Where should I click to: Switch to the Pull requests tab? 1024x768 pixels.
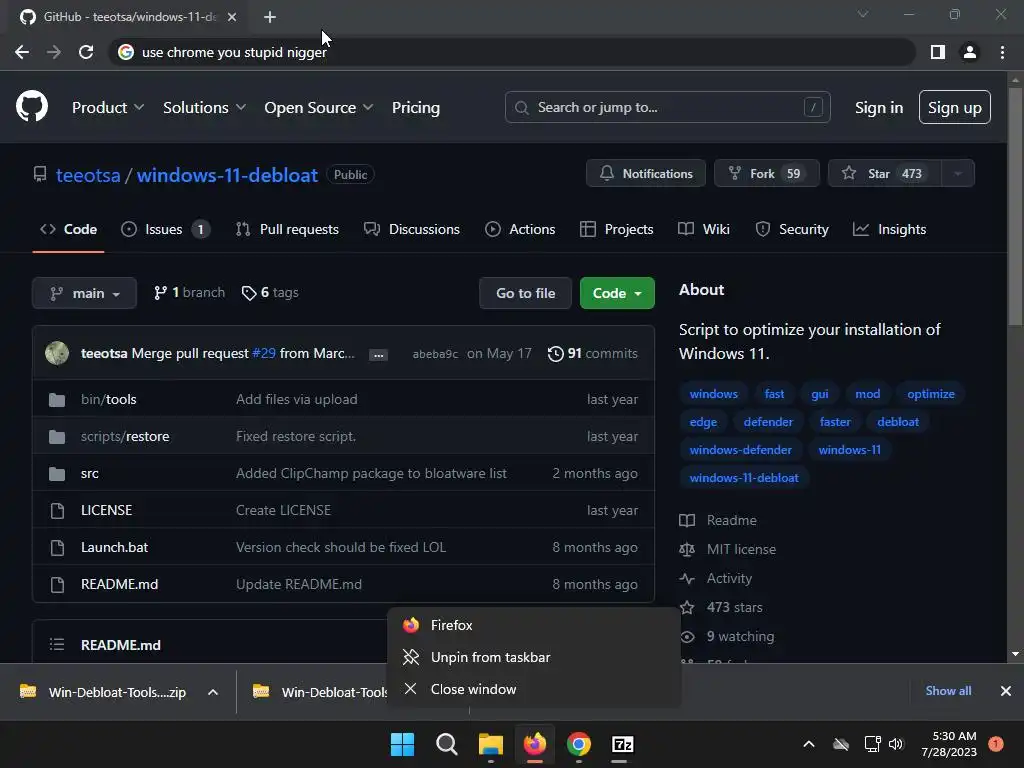tap(287, 229)
